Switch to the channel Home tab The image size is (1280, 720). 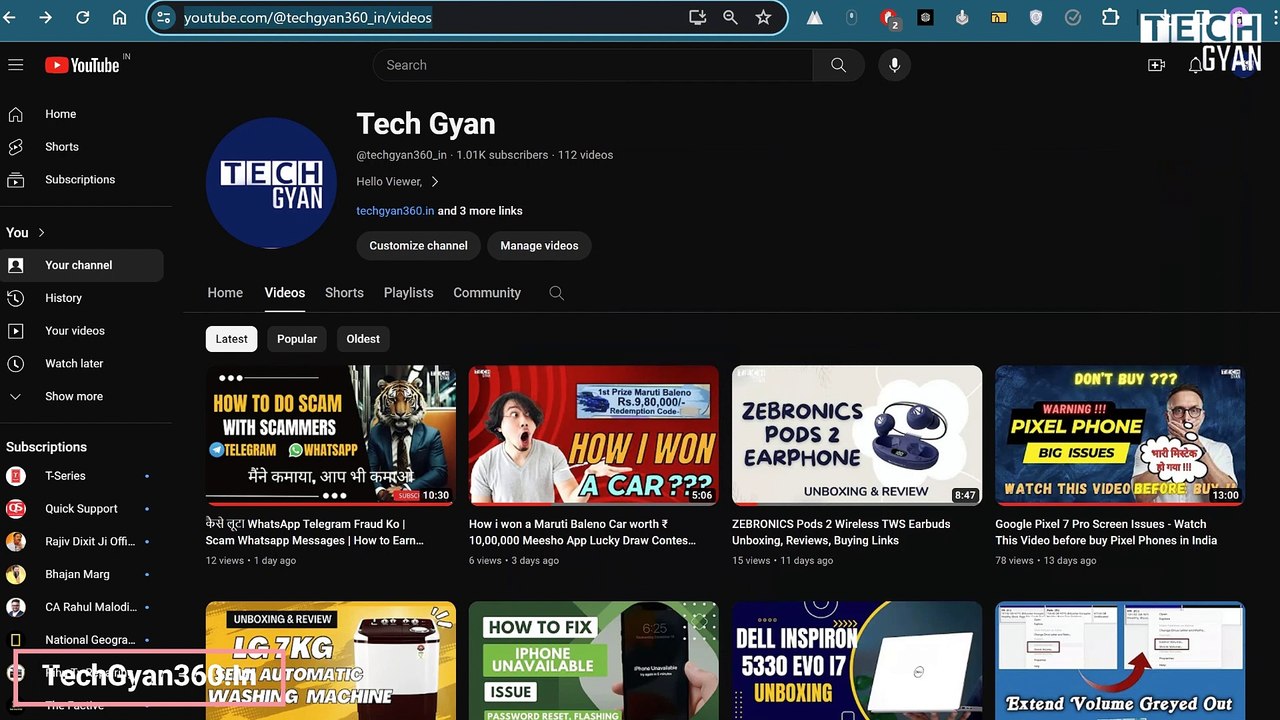coord(225,293)
